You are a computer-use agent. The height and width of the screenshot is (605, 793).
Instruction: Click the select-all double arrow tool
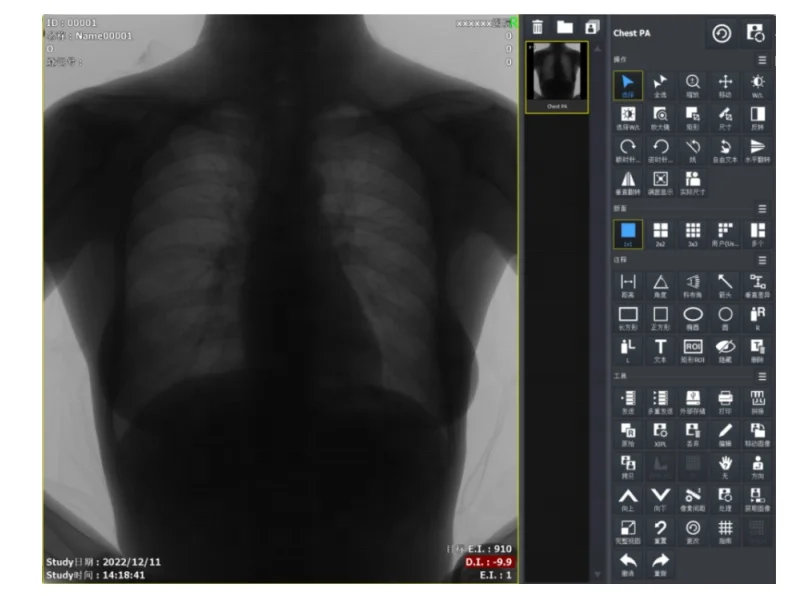tap(660, 85)
